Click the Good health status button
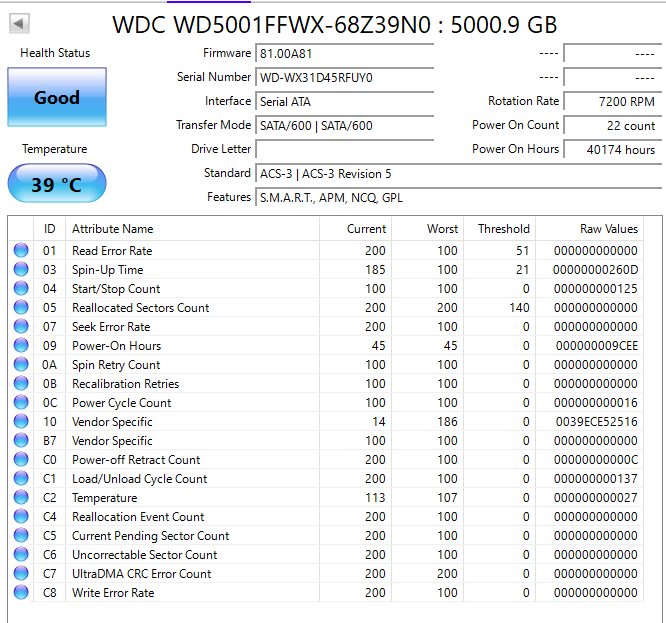The width and height of the screenshot is (666, 623). click(56, 97)
